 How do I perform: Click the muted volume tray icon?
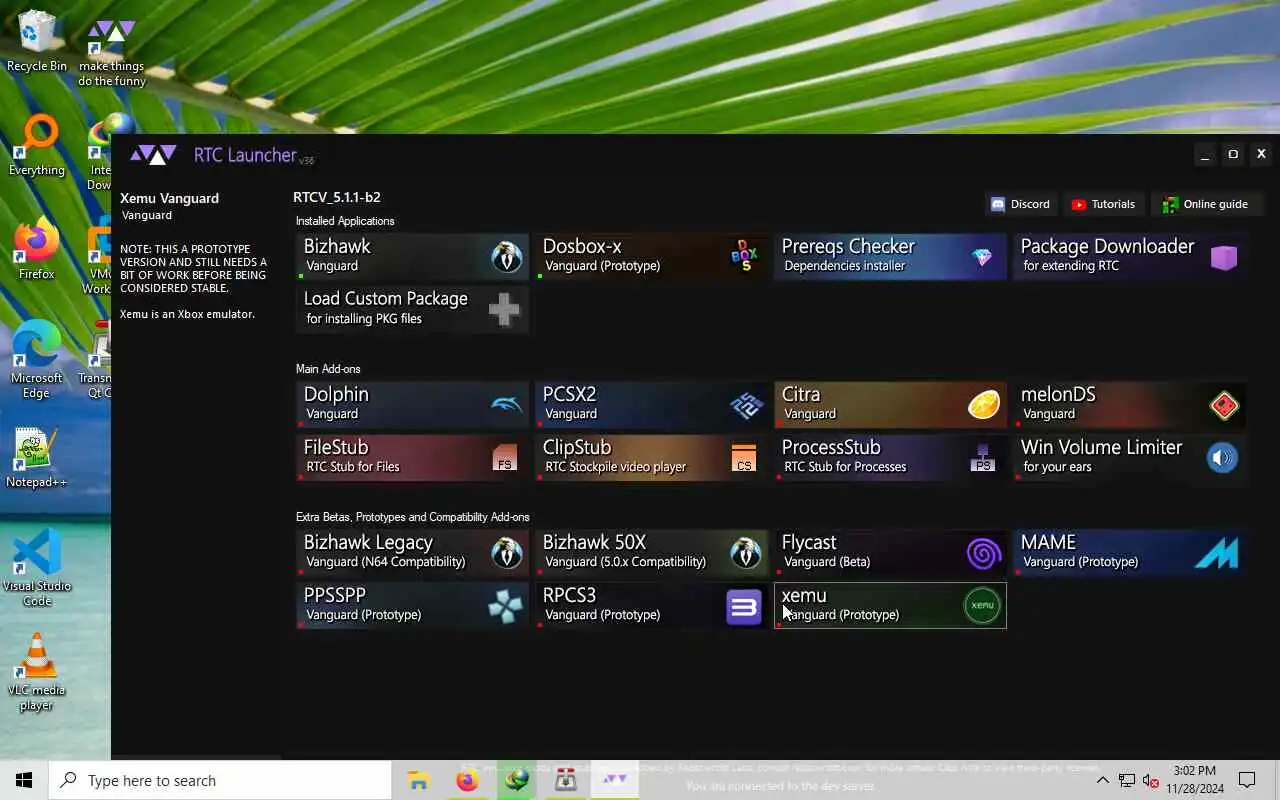(1150, 780)
